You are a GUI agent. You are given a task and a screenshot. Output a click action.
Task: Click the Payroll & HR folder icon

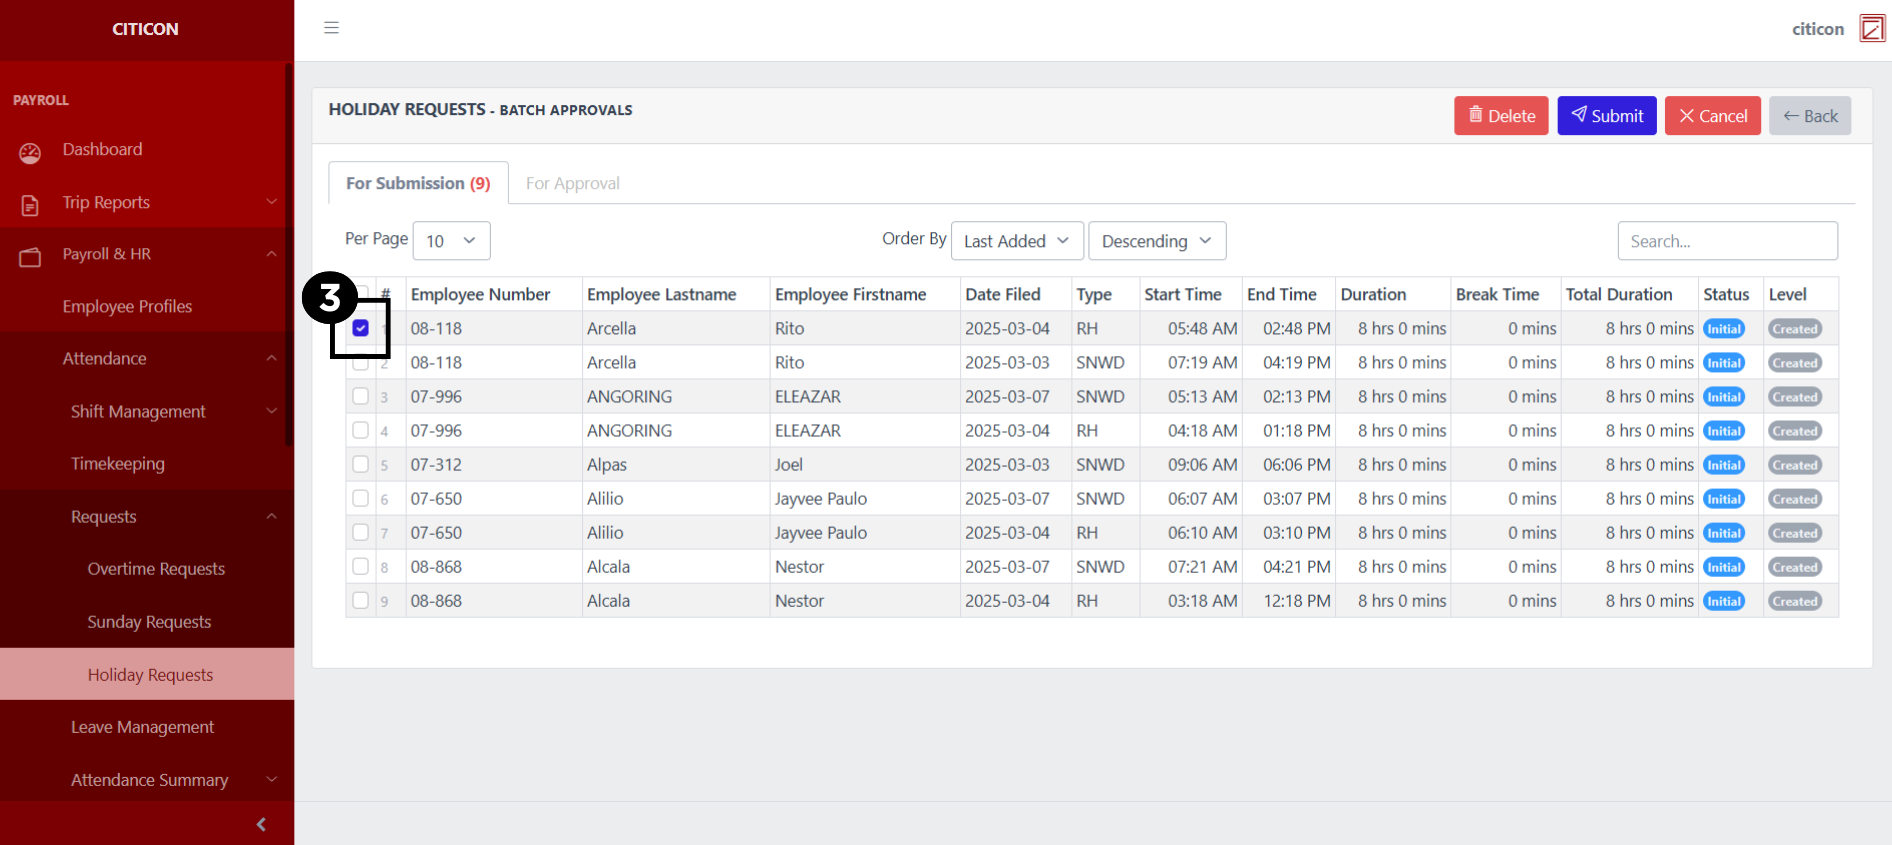click(x=30, y=257)
